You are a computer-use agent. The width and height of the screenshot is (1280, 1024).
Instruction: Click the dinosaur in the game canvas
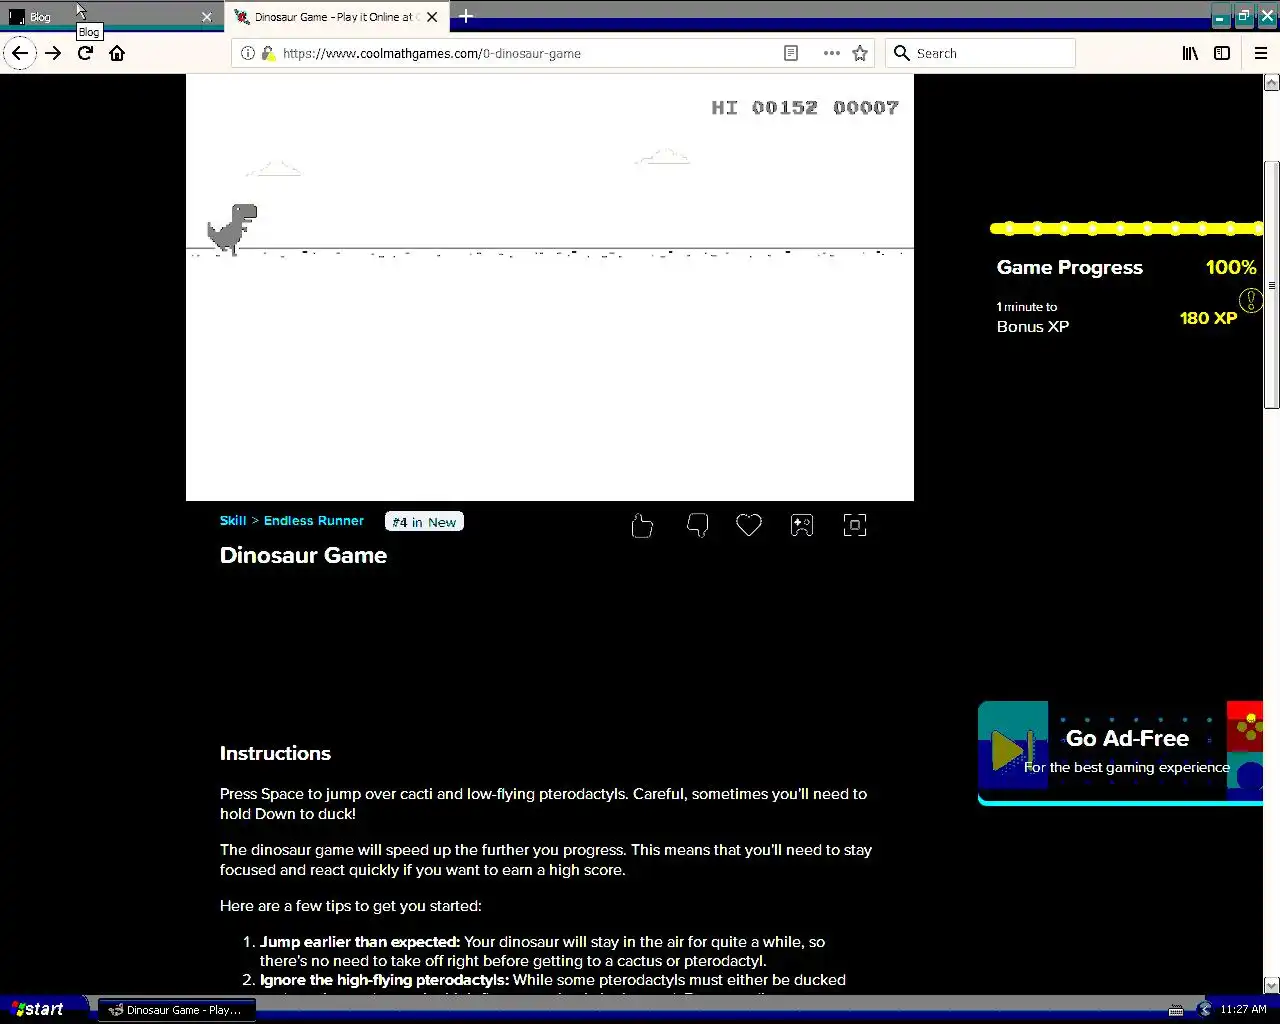[x=232, y=229]
